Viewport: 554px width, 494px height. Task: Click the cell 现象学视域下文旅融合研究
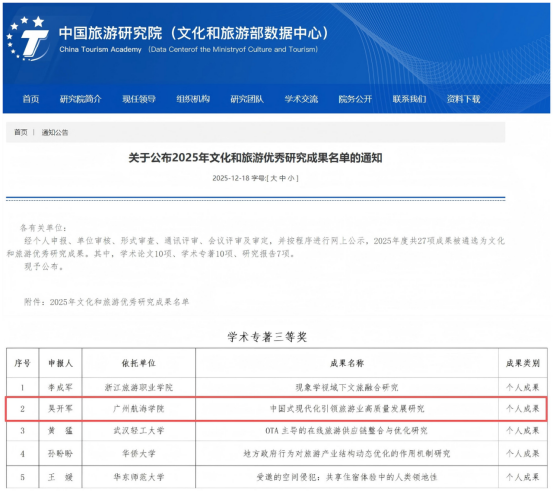(x=347, y=387)
